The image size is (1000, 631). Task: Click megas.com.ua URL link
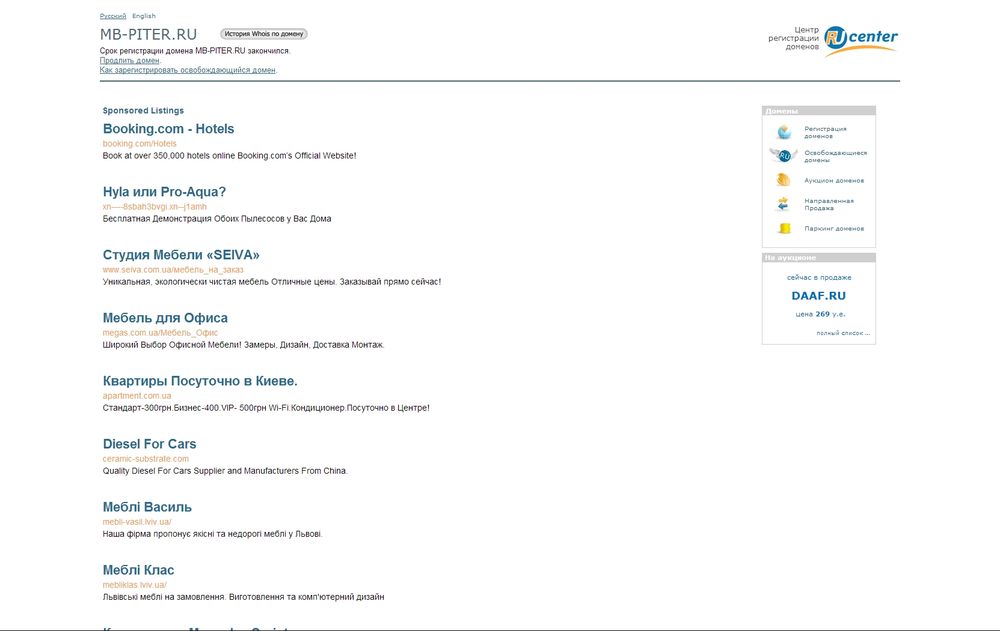click(160, 333)
